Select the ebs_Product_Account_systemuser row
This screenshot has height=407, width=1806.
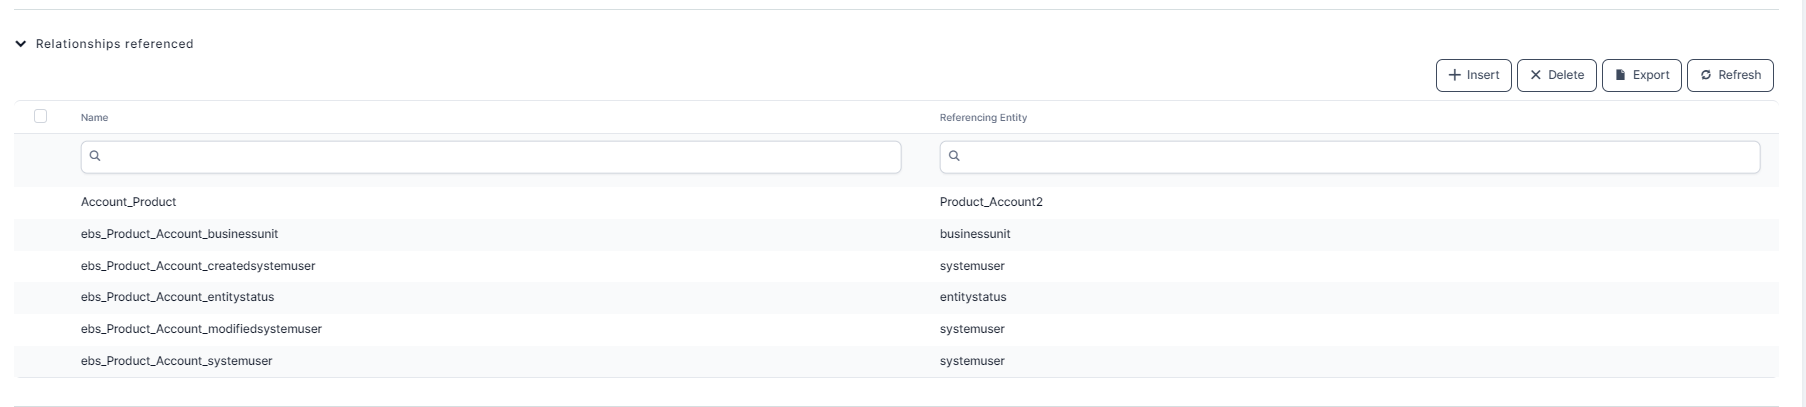click(176, 361)
